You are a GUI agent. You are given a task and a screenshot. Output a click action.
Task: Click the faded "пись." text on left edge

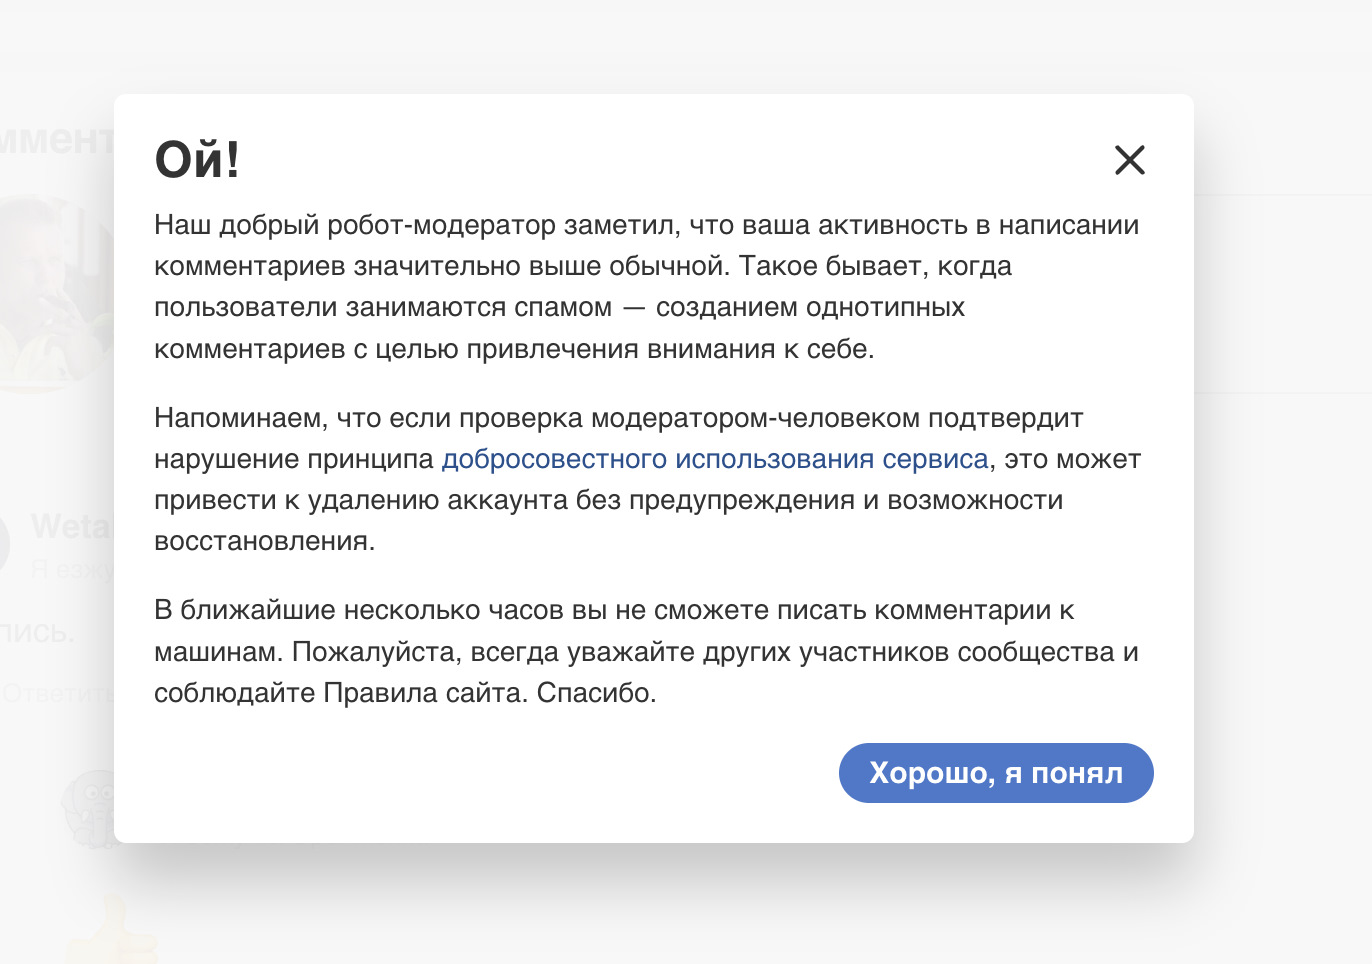tap(38, 633)
